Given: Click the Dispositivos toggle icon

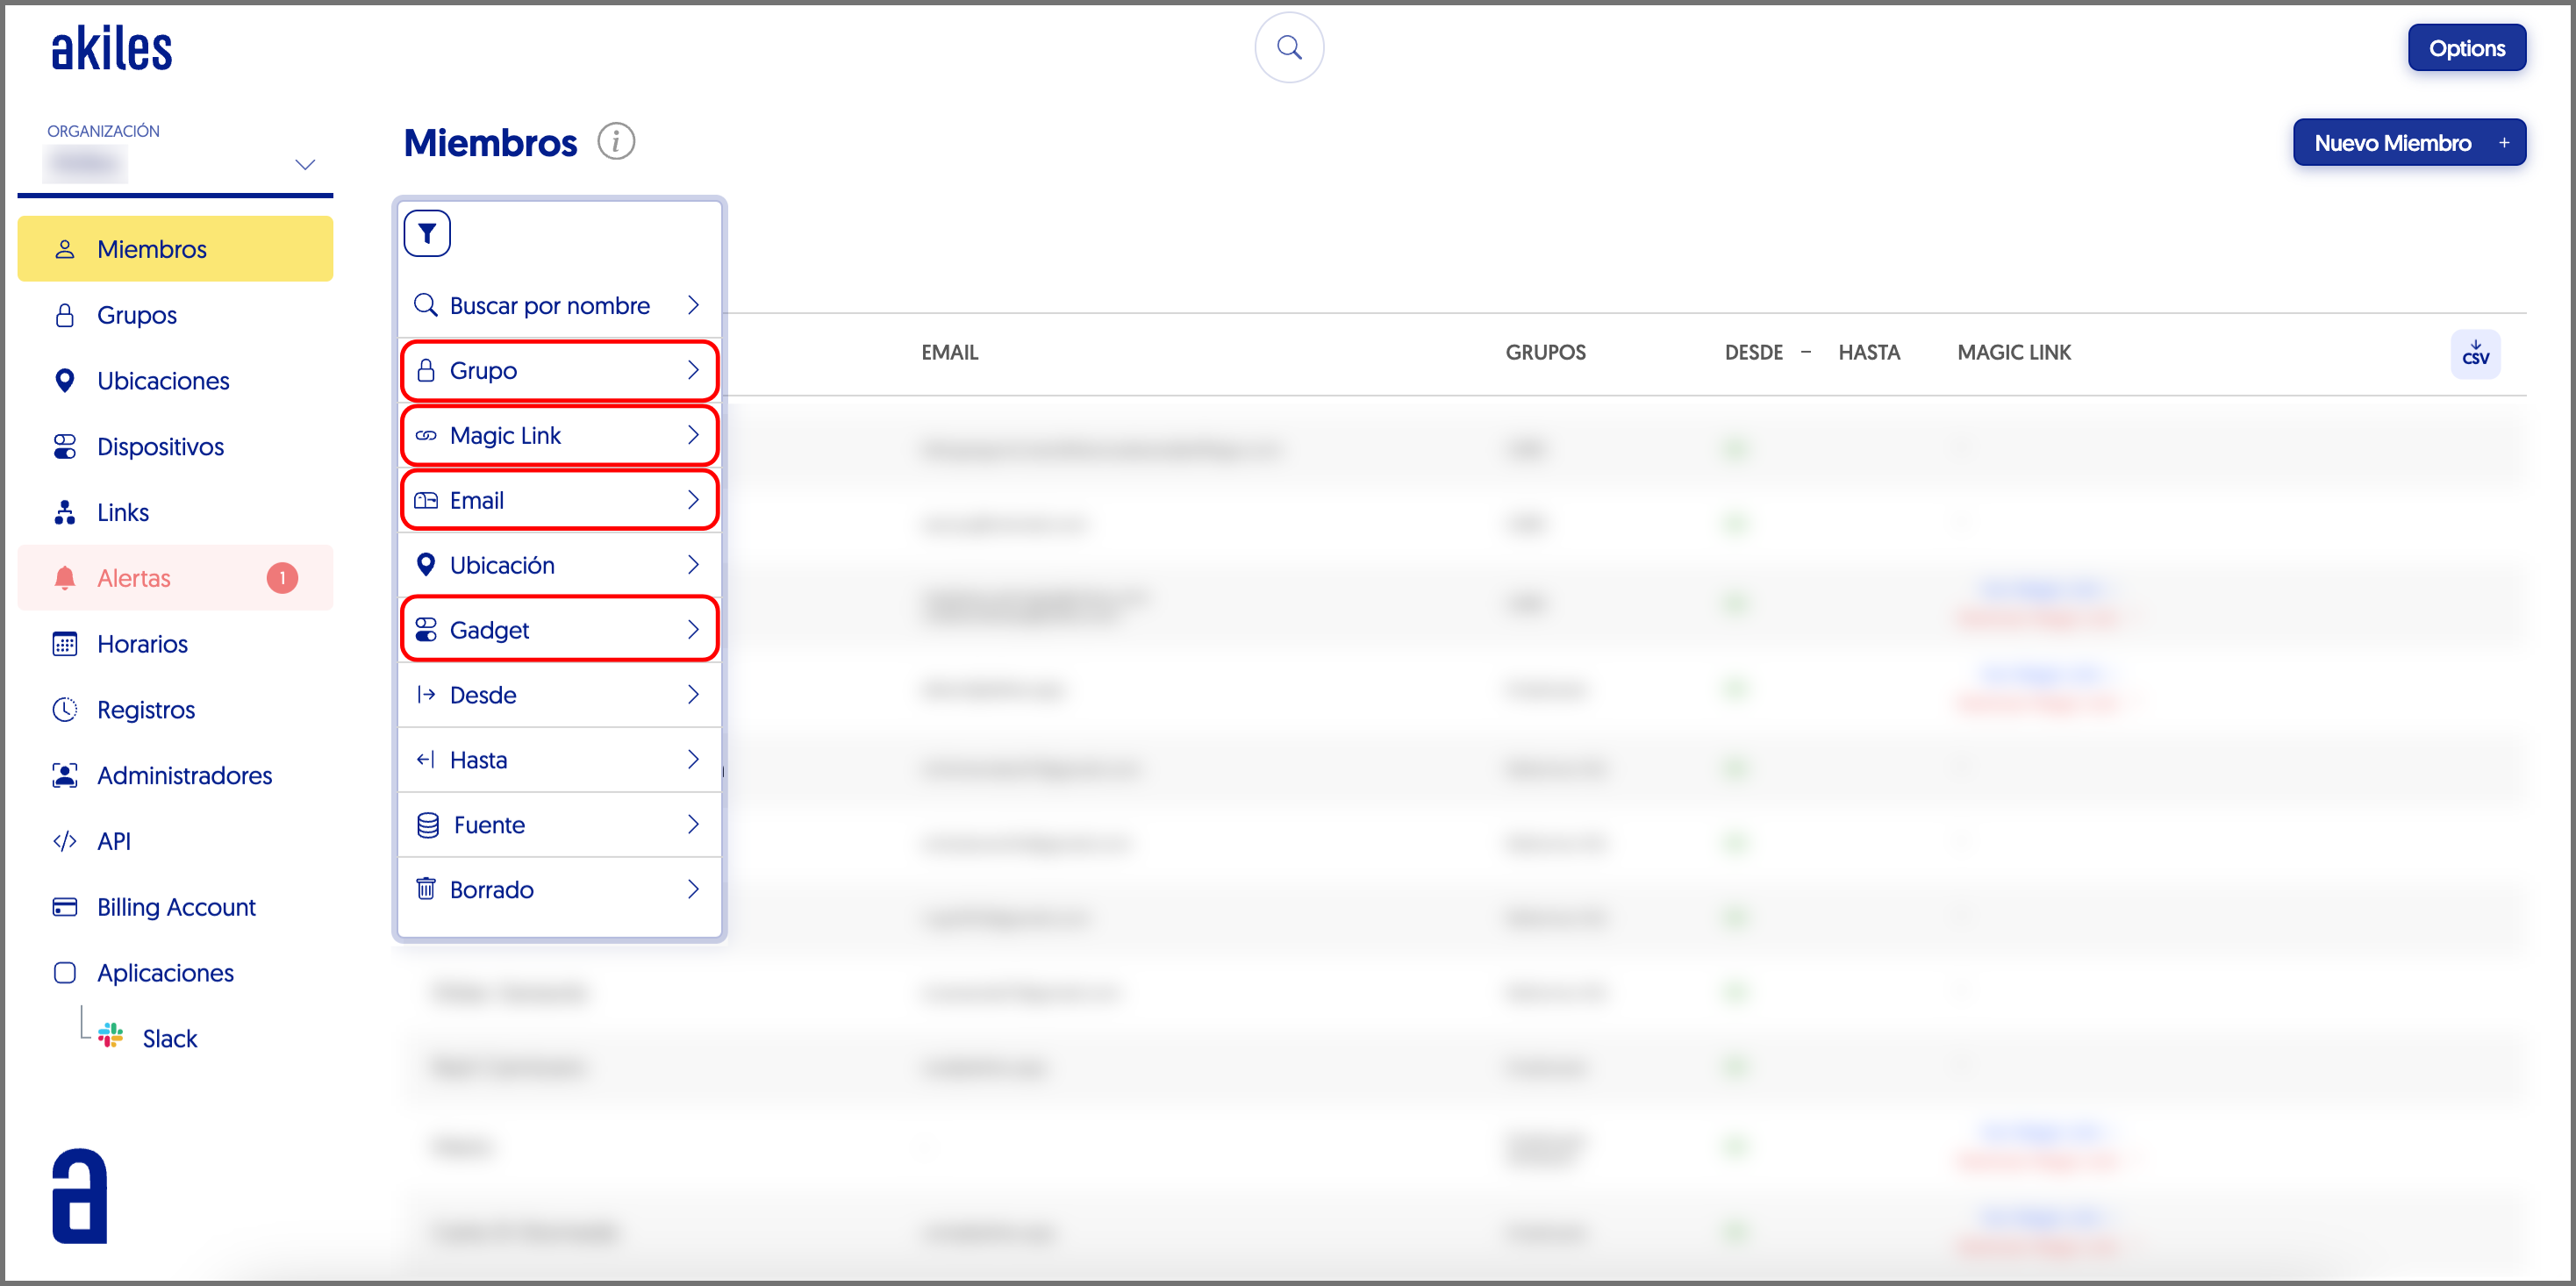Looking at the screenshot, I should (x=65, y=447).
